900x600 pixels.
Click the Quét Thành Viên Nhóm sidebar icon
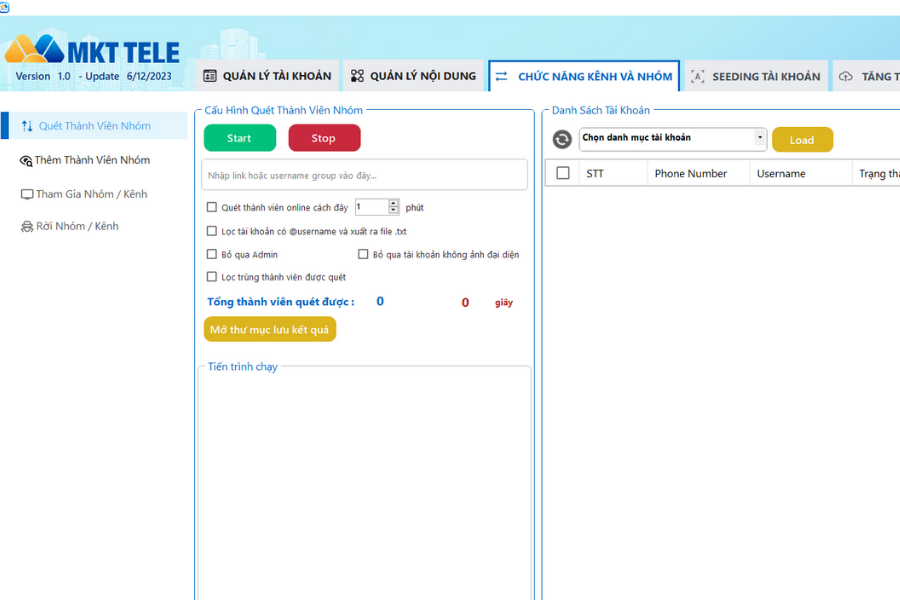(x=27, y=126)
